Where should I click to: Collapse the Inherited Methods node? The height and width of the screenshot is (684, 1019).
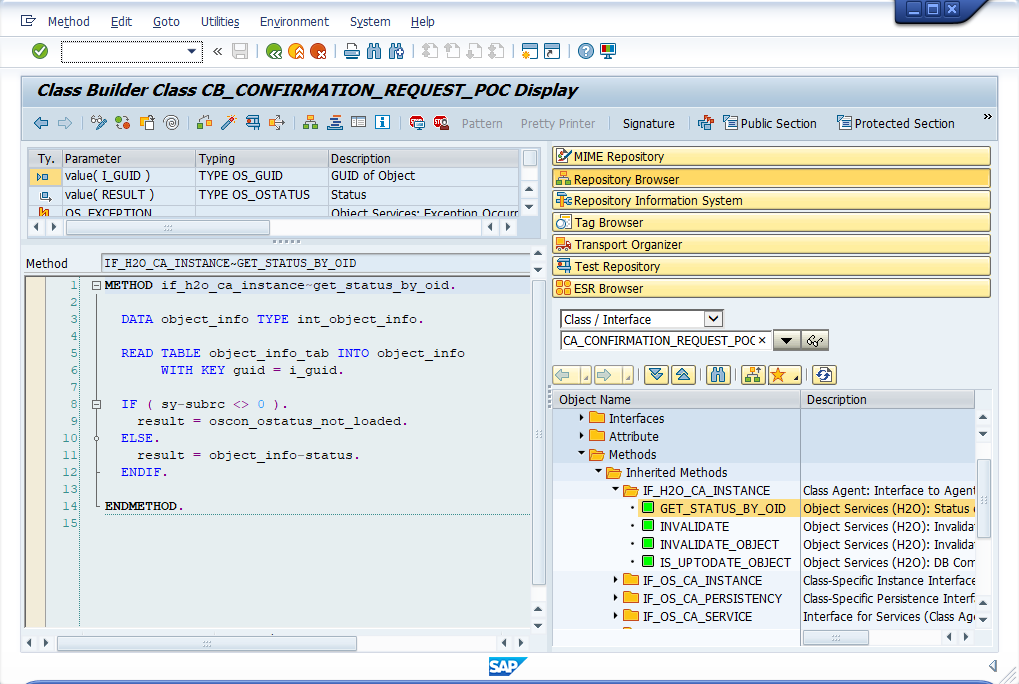(x=598, y=472)
